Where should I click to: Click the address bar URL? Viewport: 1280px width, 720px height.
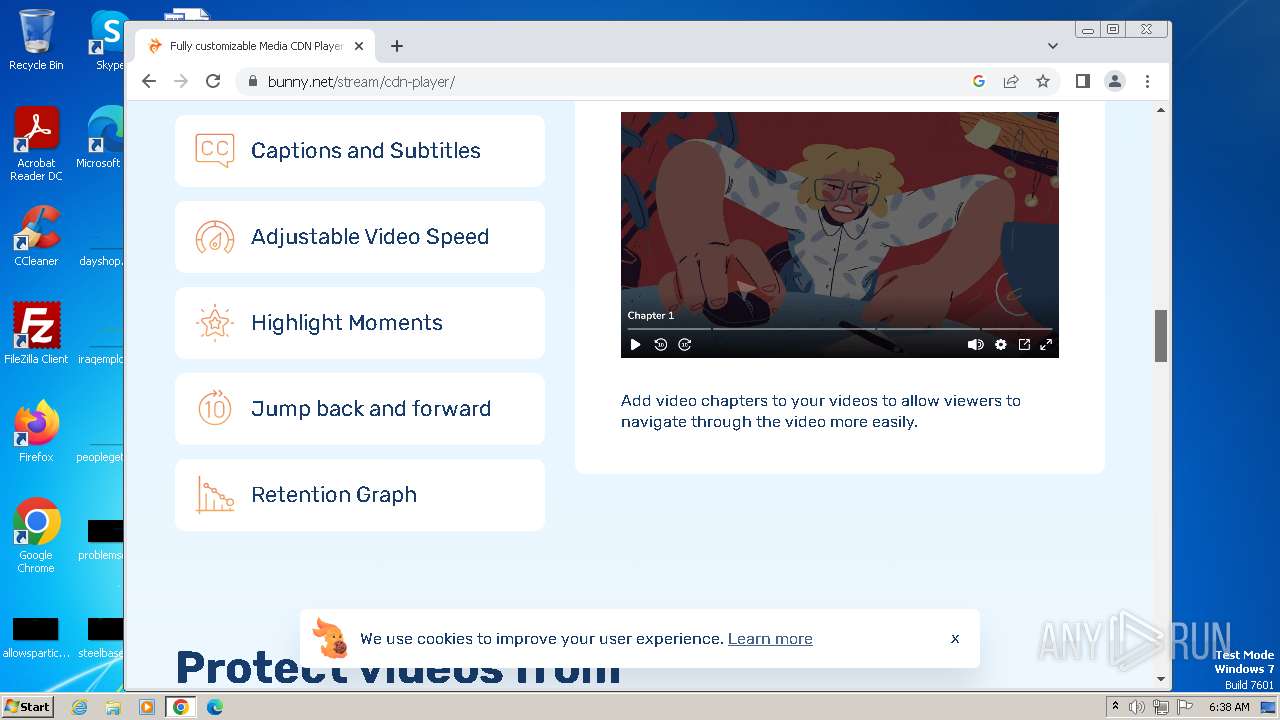pos(361,82)
